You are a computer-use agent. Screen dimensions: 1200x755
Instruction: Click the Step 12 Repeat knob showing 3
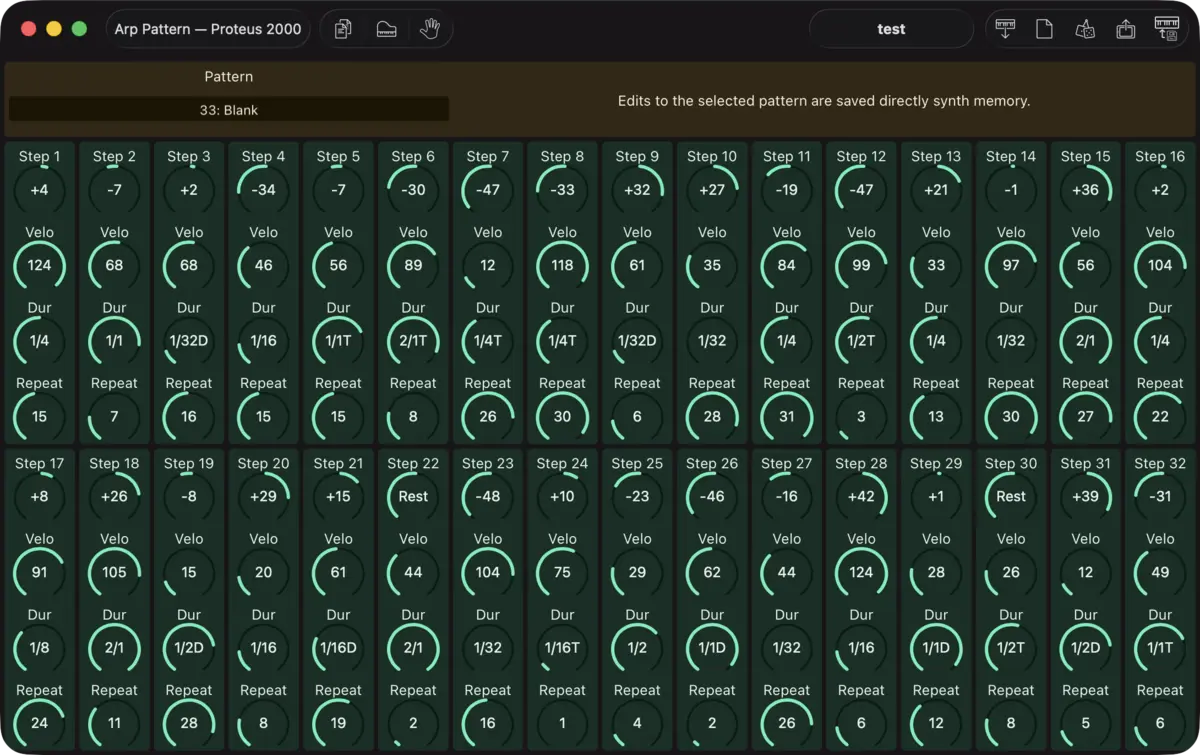point(861,417)
